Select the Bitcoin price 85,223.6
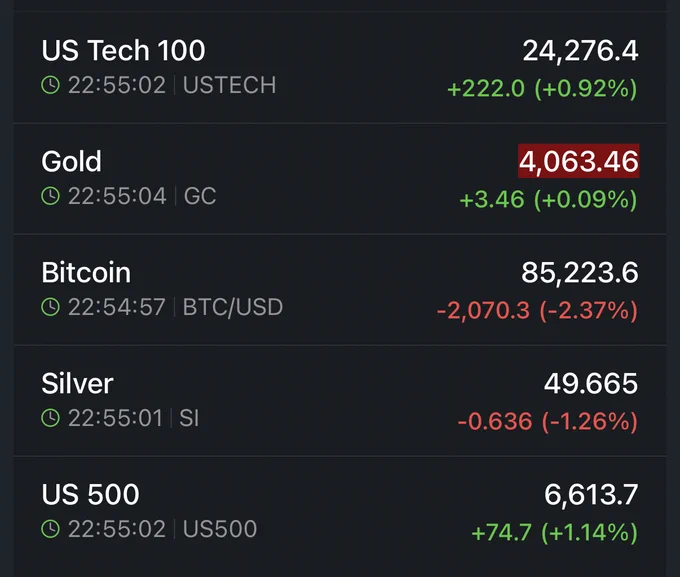 (579, 273)
